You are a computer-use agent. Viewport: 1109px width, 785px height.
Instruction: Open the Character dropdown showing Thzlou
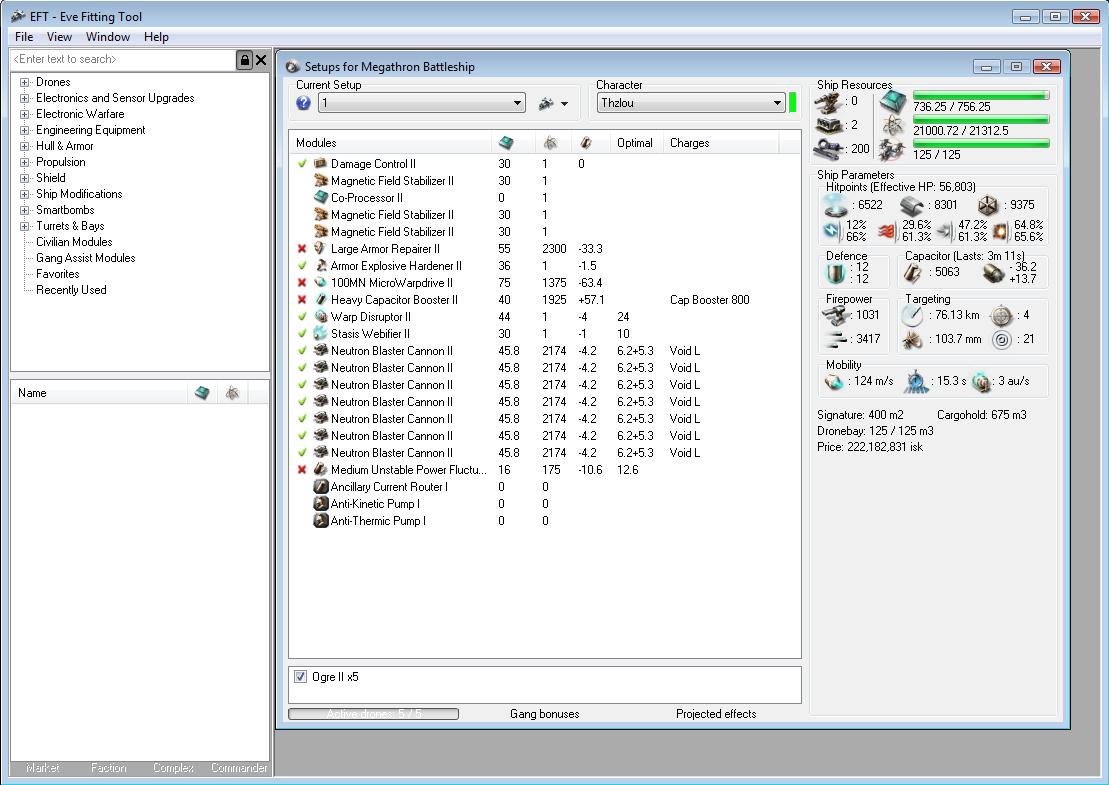point(691,103)
